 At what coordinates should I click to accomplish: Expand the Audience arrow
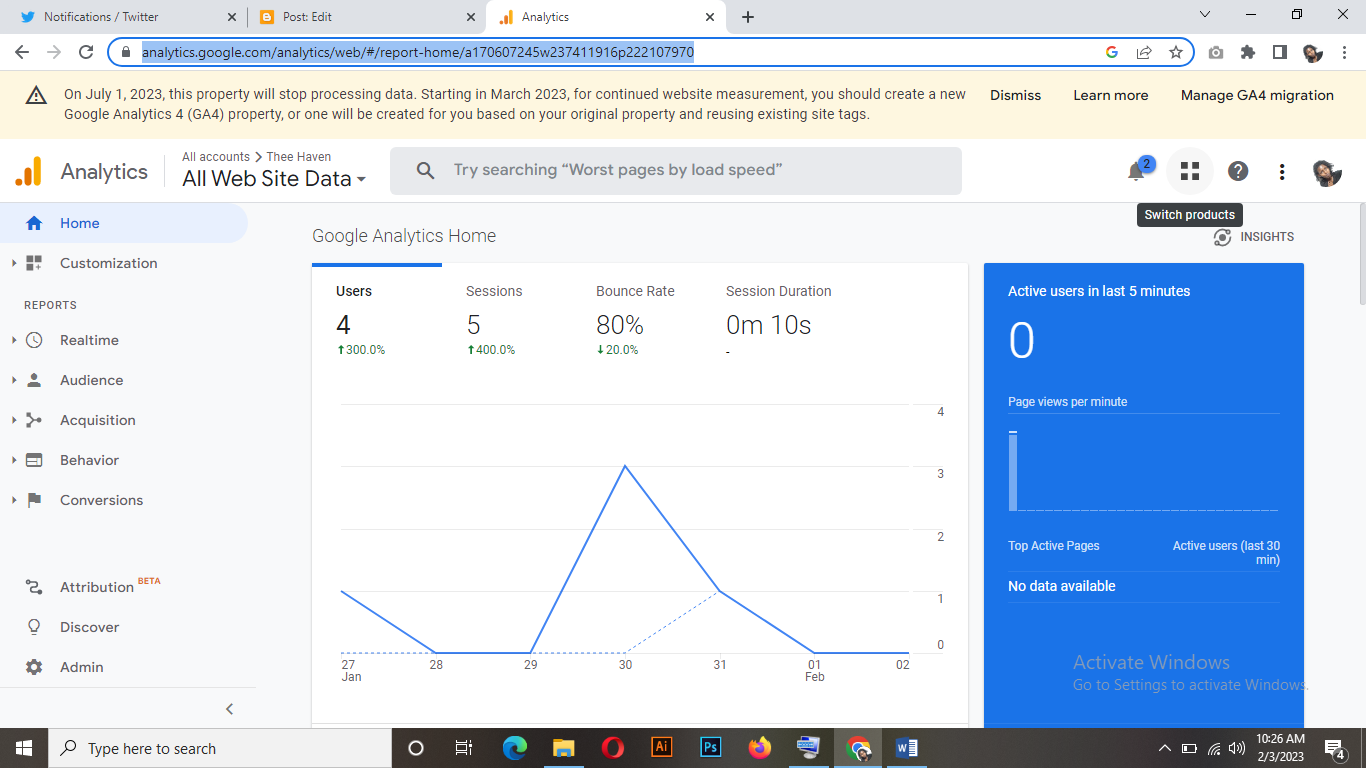tap(13, 380)
